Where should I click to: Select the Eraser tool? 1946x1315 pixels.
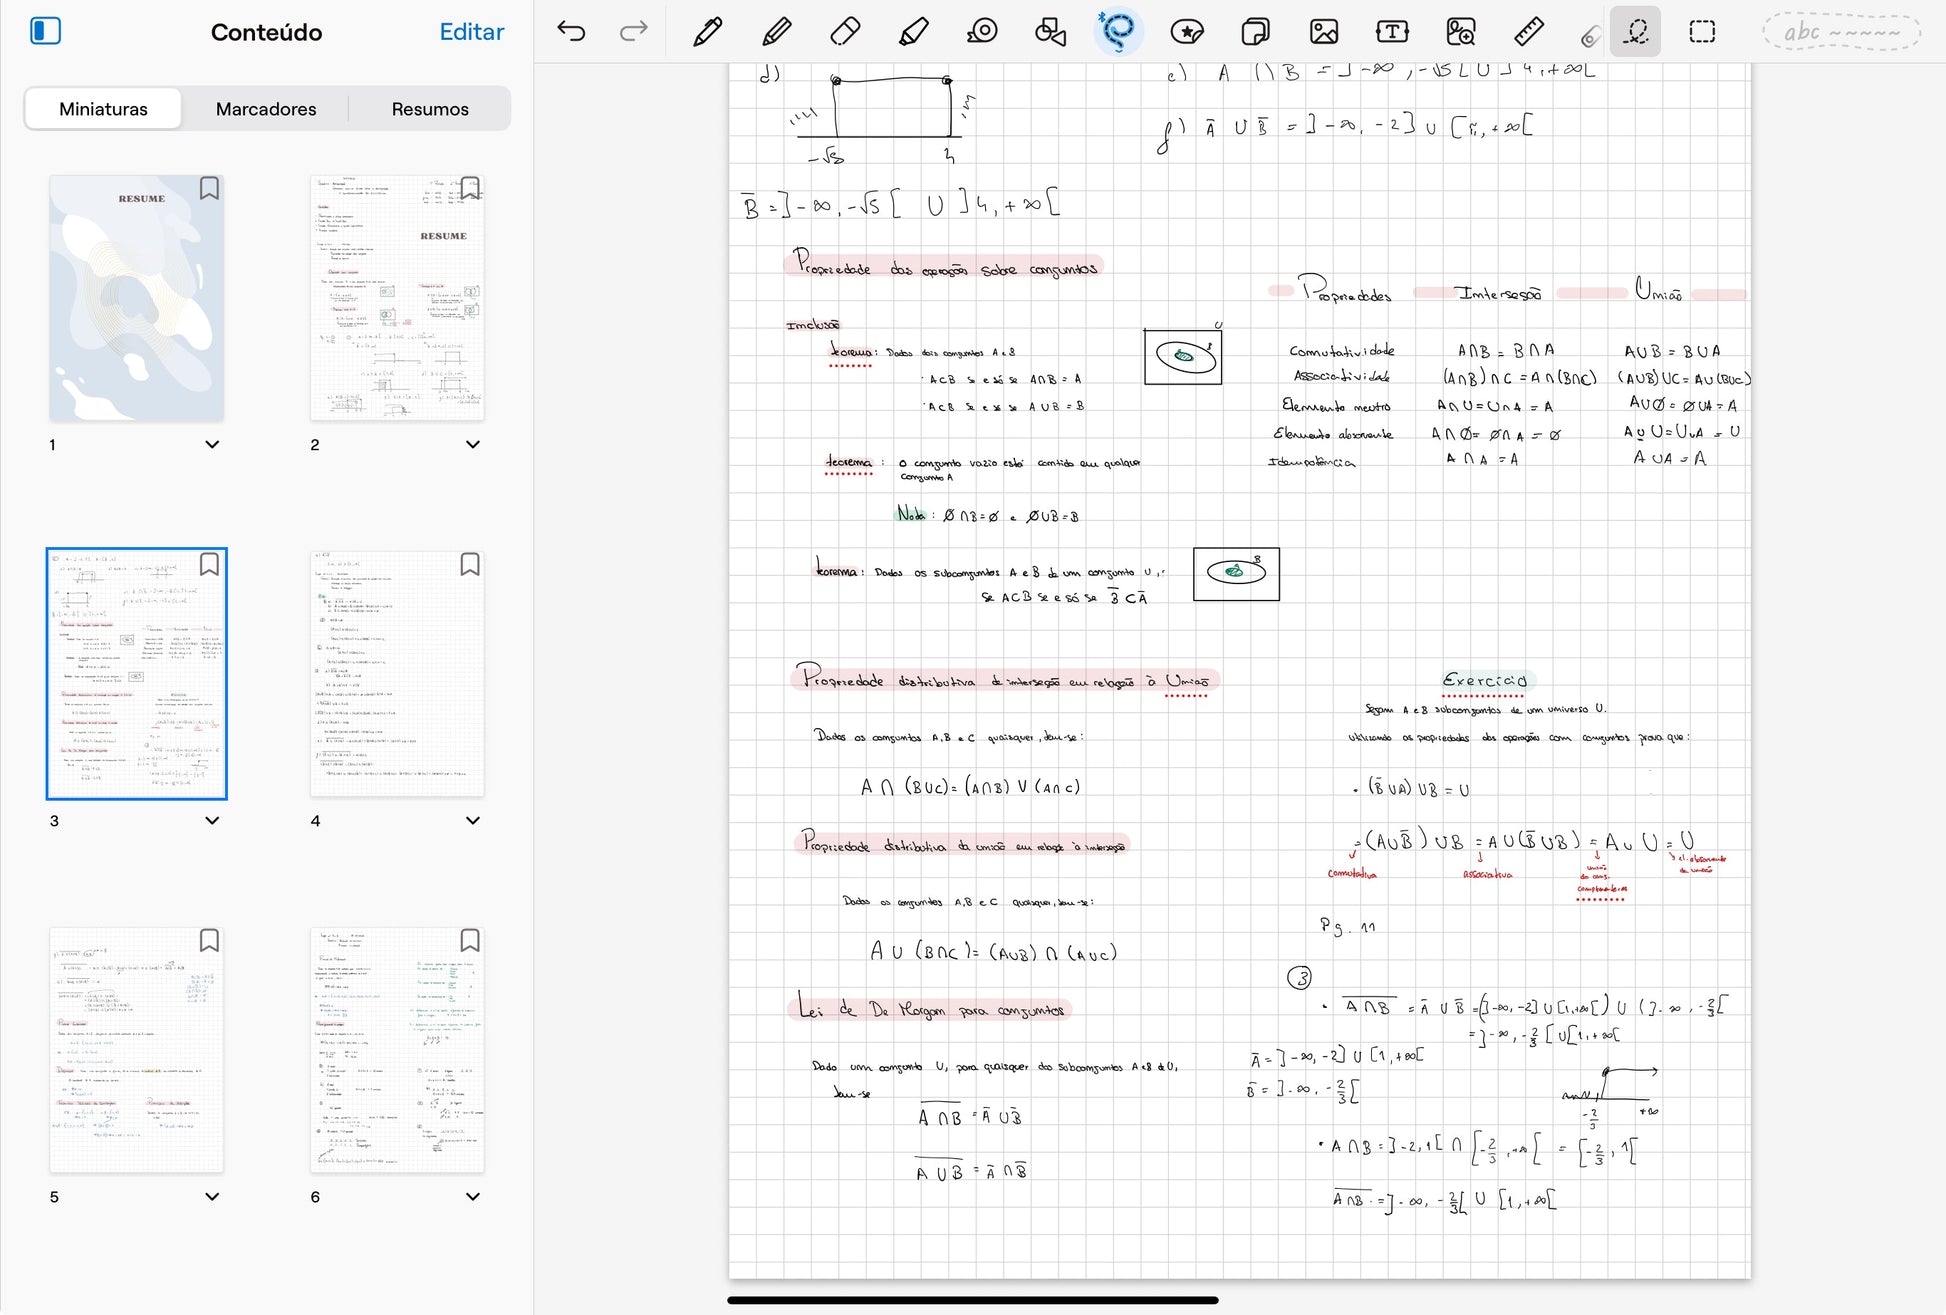(845, 32)
